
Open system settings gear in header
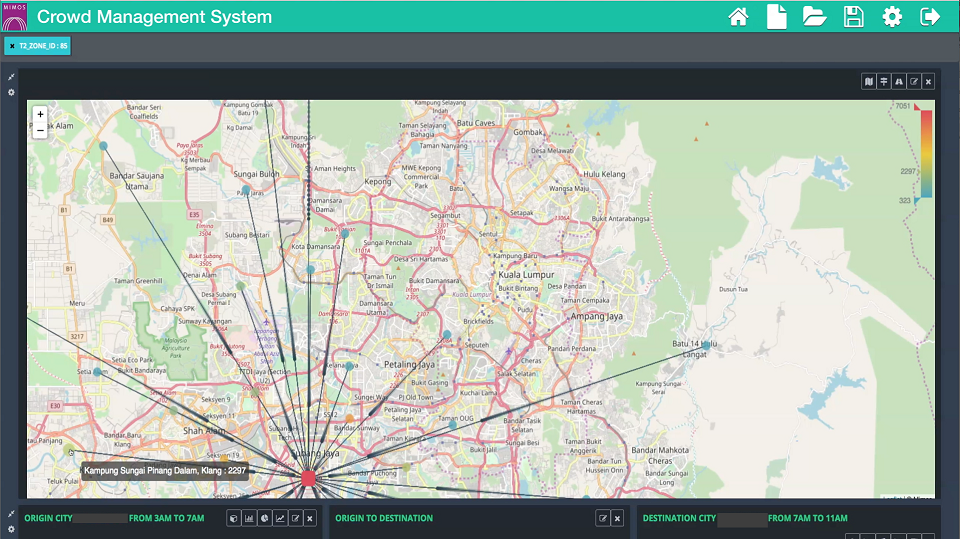pyautogui.click(x=892, y=17)
